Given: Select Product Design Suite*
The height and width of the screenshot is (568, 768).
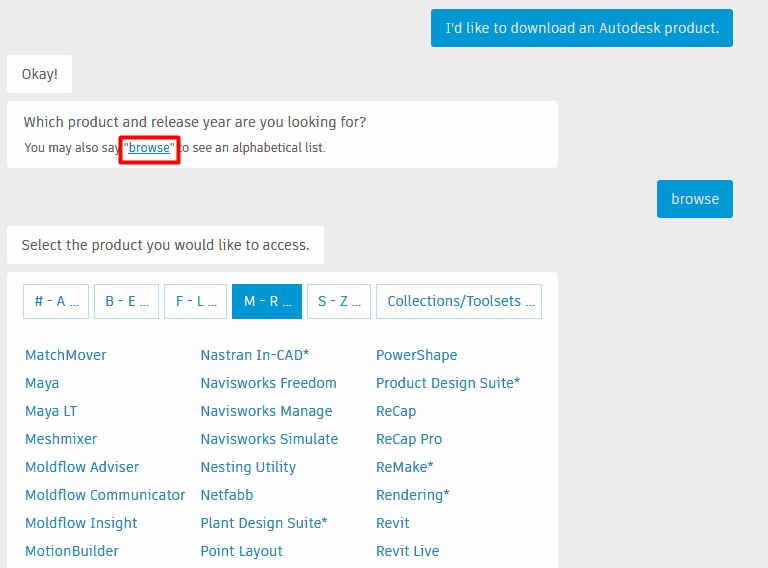Looking at the screenshot, I should coord(448,383).
